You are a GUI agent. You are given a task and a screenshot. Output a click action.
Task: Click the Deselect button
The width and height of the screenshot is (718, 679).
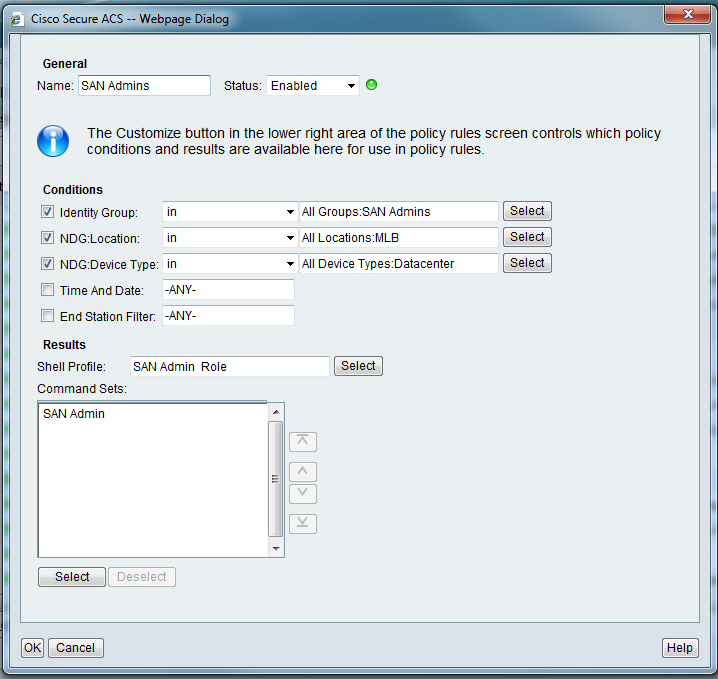point(142,577)
